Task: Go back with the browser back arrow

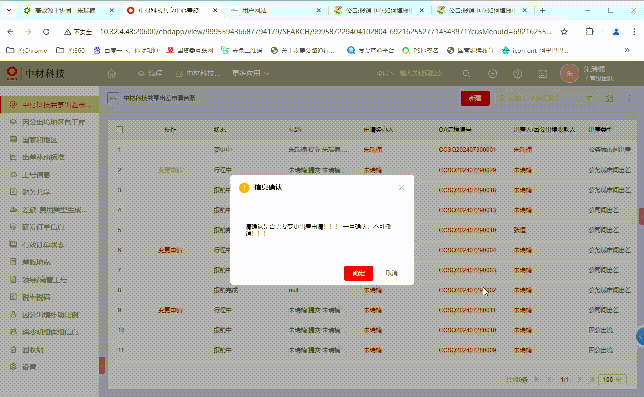Action: tap(10, 32)
